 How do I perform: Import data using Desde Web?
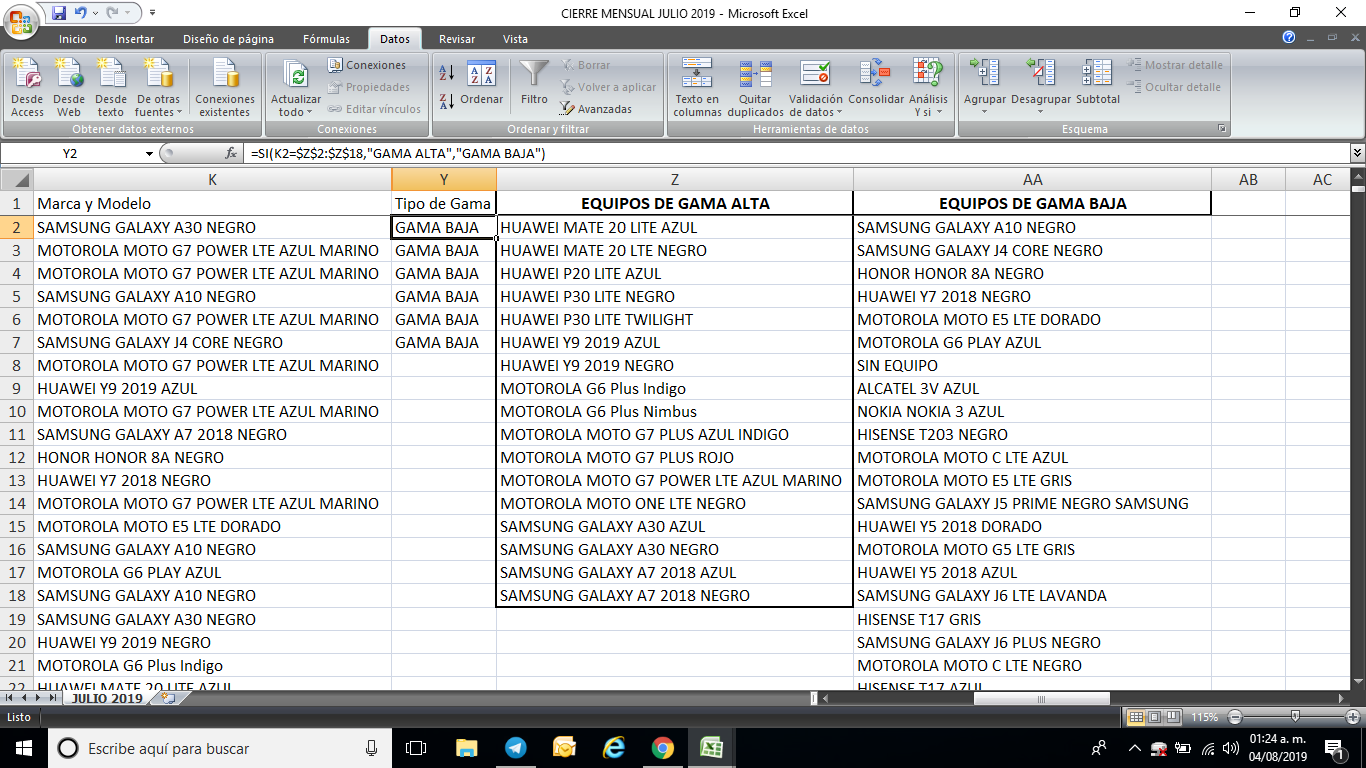pyautogui.click(x=69, y=88)
